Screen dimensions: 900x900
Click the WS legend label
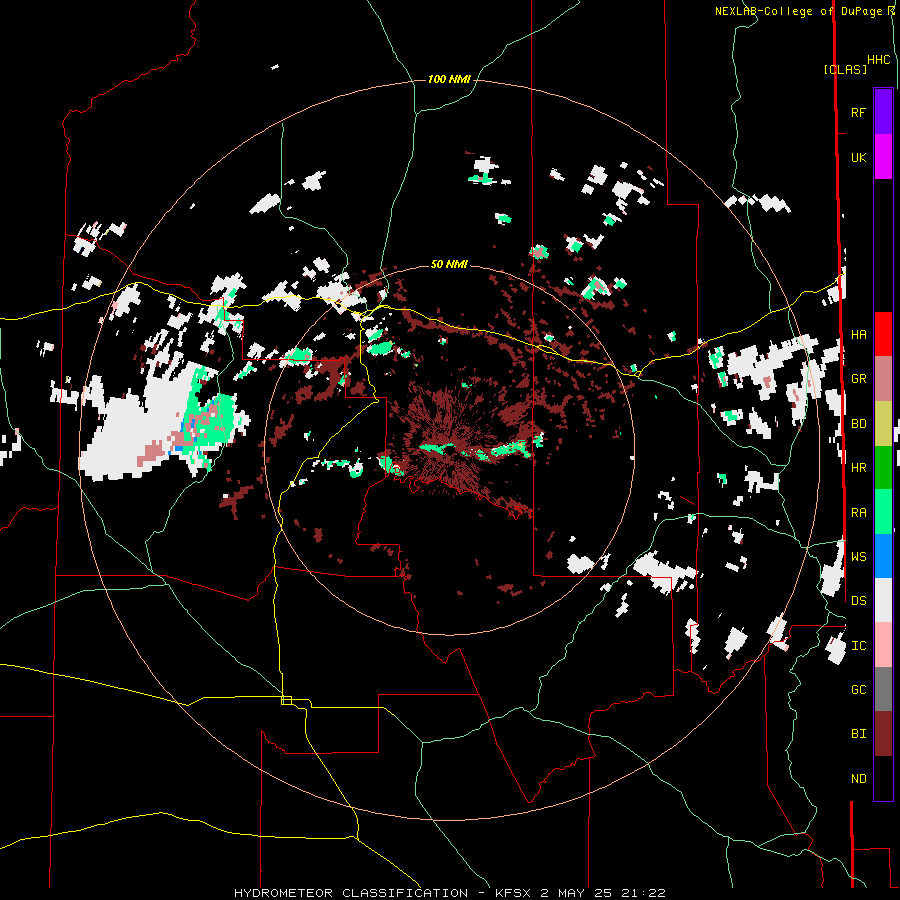pyautogui.click(x=858, y=557)
